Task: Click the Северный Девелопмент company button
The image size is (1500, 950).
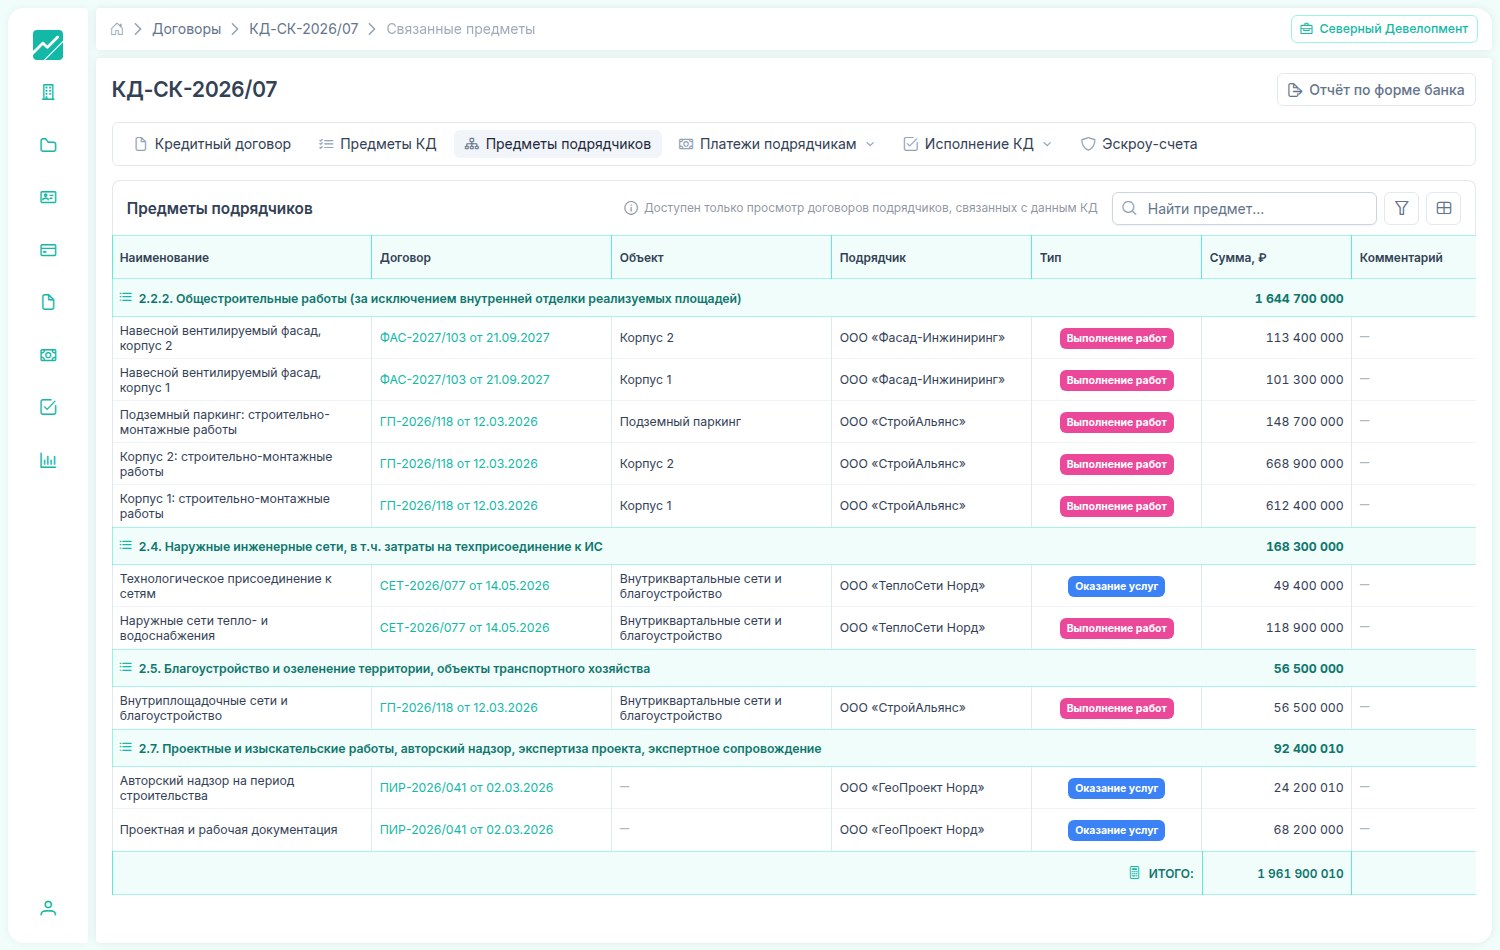Action: (x=1384, y=29)
